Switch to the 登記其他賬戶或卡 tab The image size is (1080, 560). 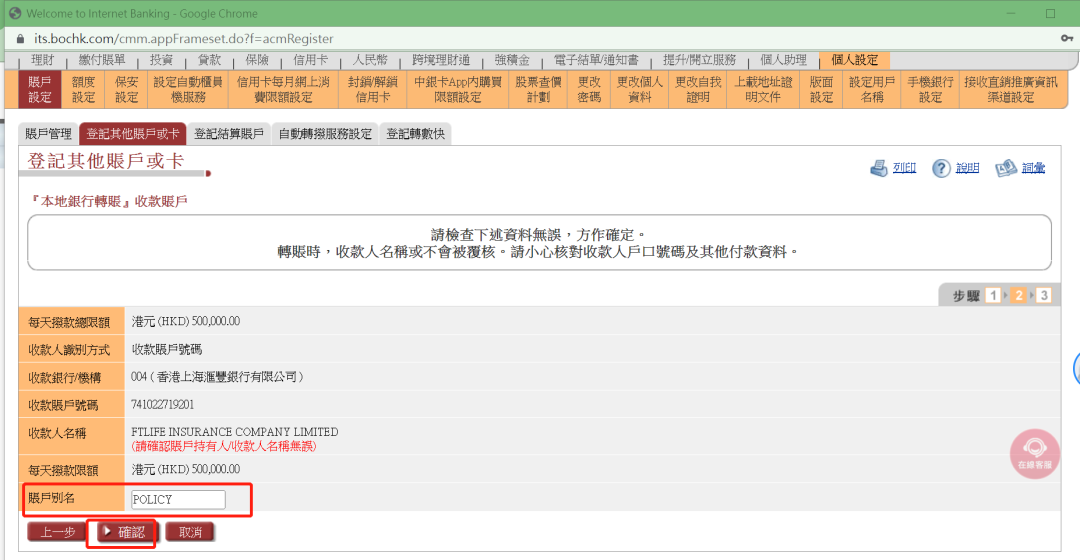pos(132,134)
